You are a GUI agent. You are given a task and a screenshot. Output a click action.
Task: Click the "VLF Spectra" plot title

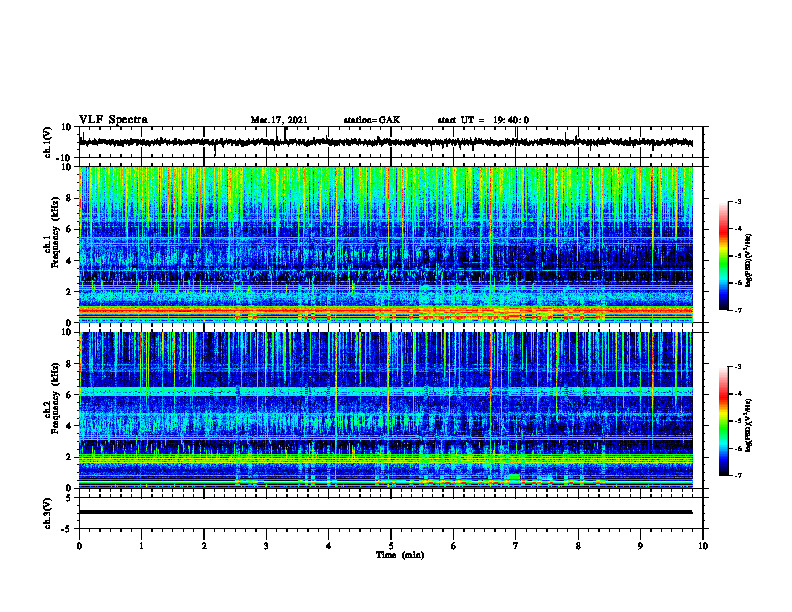pyautogui.click(x=113, y=120)
